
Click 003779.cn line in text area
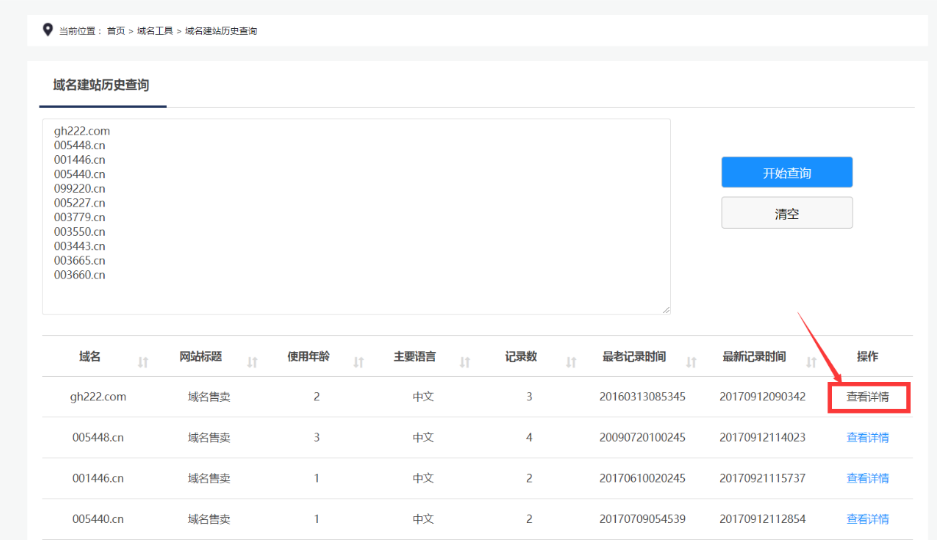(x=79, y=217)
